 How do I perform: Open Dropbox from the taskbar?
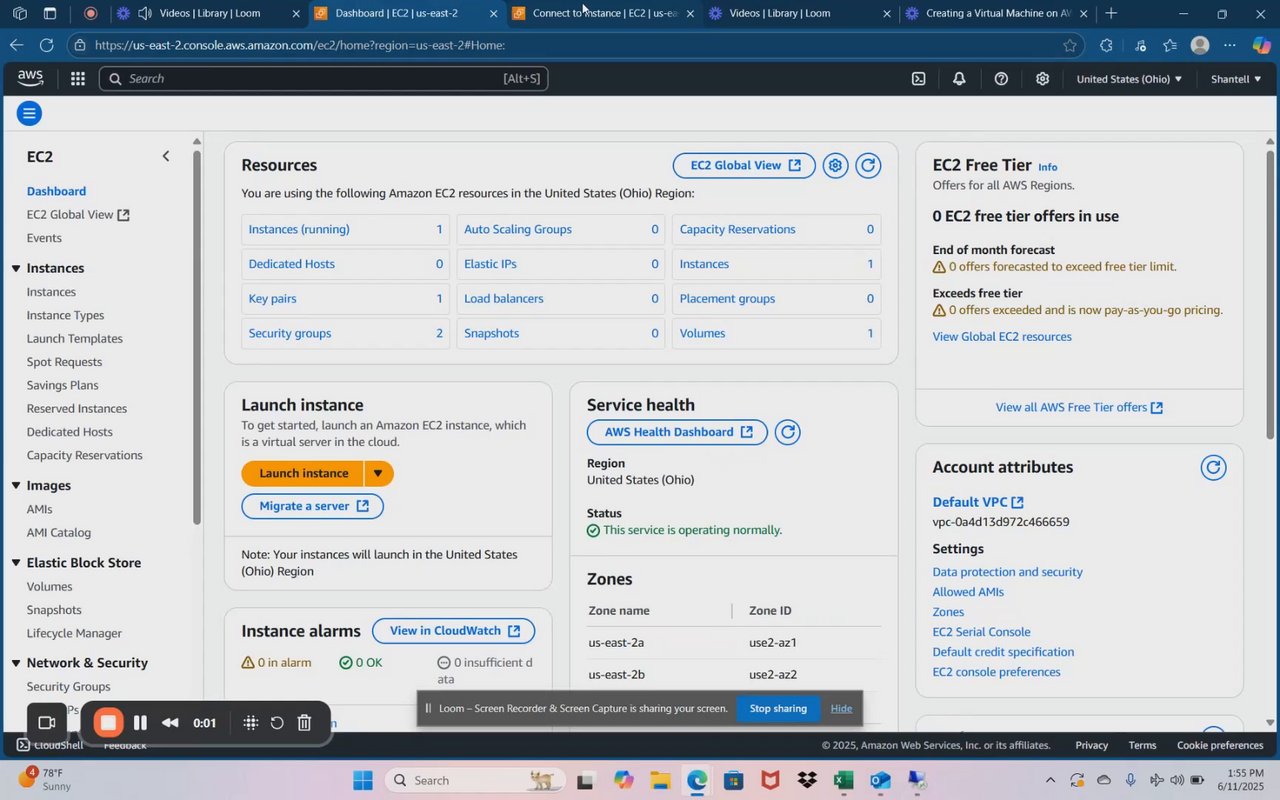pyautogui.click(x=806, y=781)
